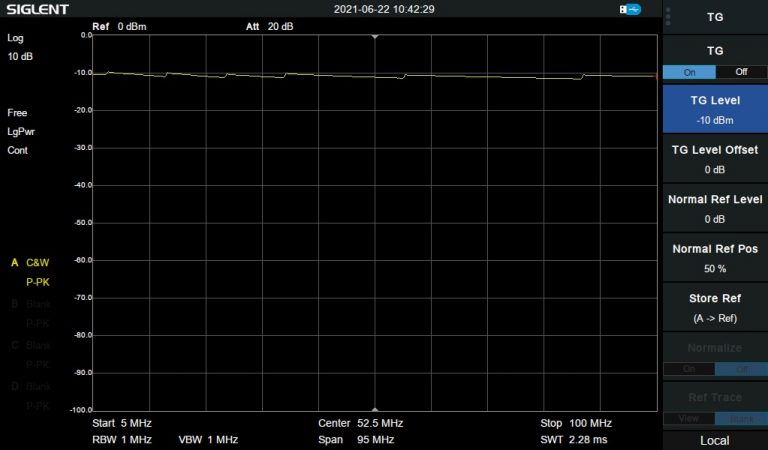Turn tracking generator Off

pos(741,72)
